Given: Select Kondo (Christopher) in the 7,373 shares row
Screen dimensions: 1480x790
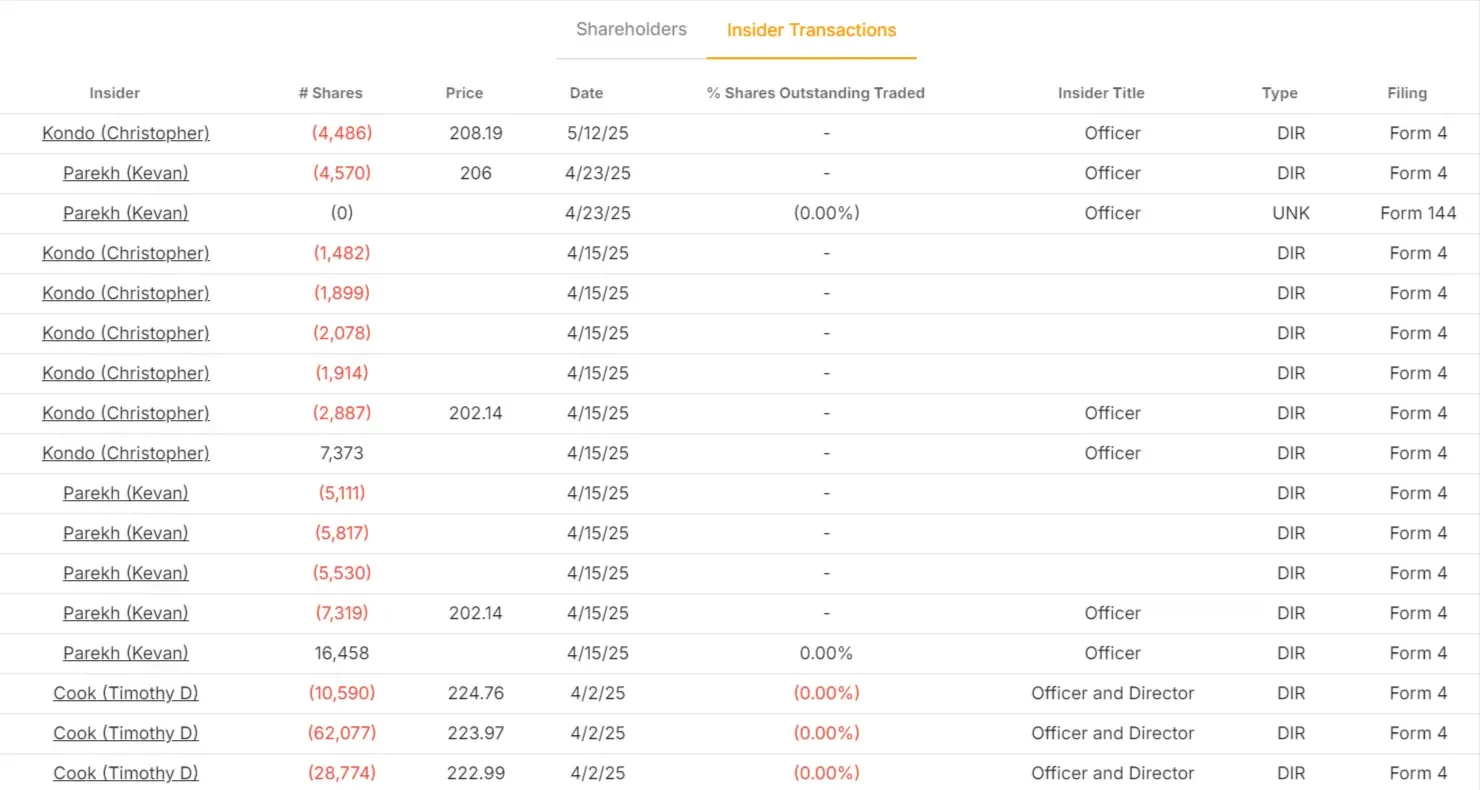Looking at the screenshot, I should (x=125, y=453).
